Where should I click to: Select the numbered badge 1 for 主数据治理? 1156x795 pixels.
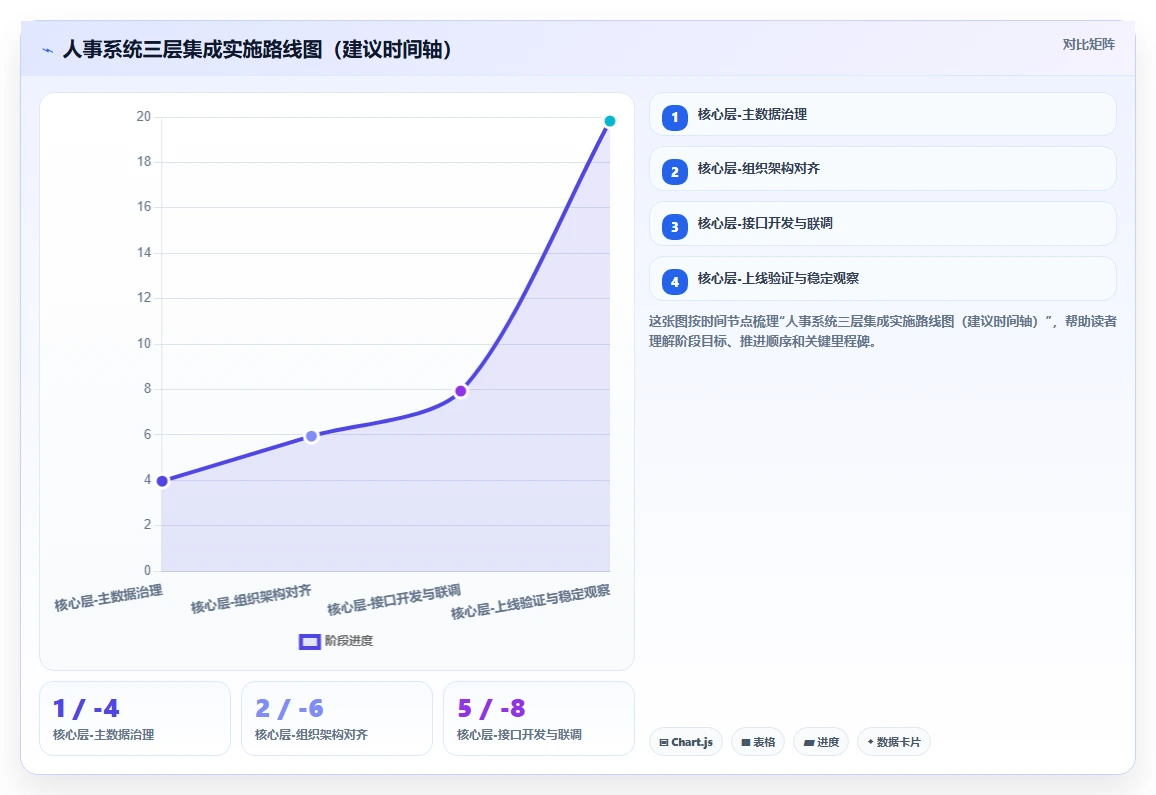pos(675,117)
